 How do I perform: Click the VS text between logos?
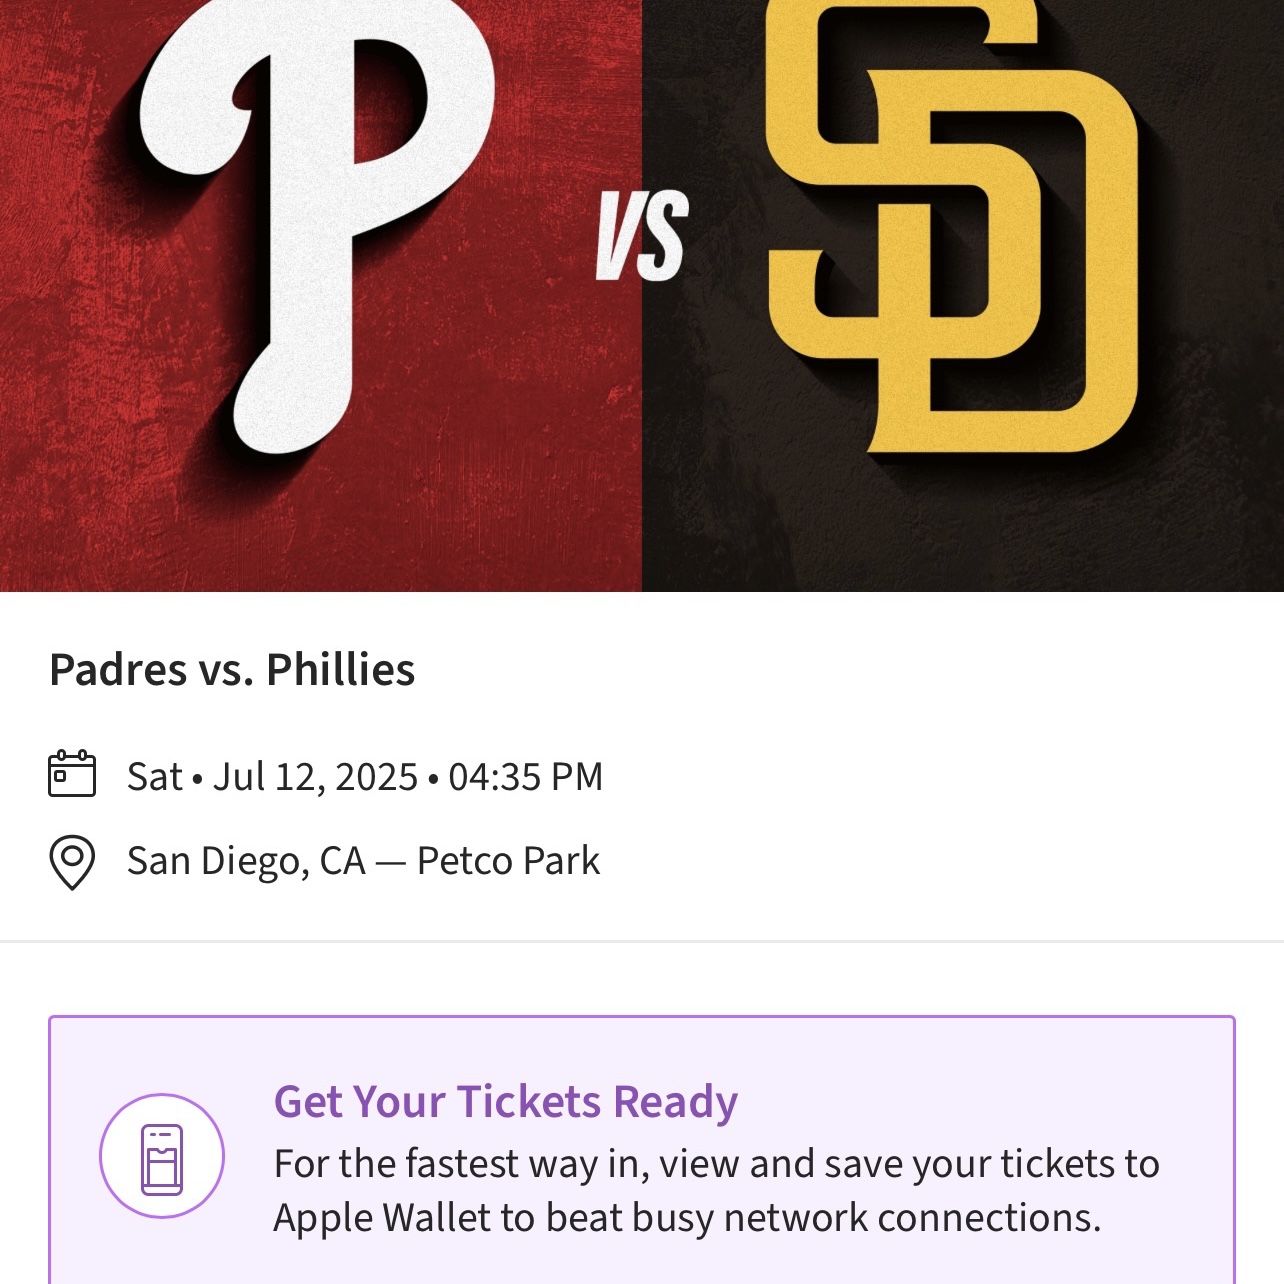click(642, 236)
